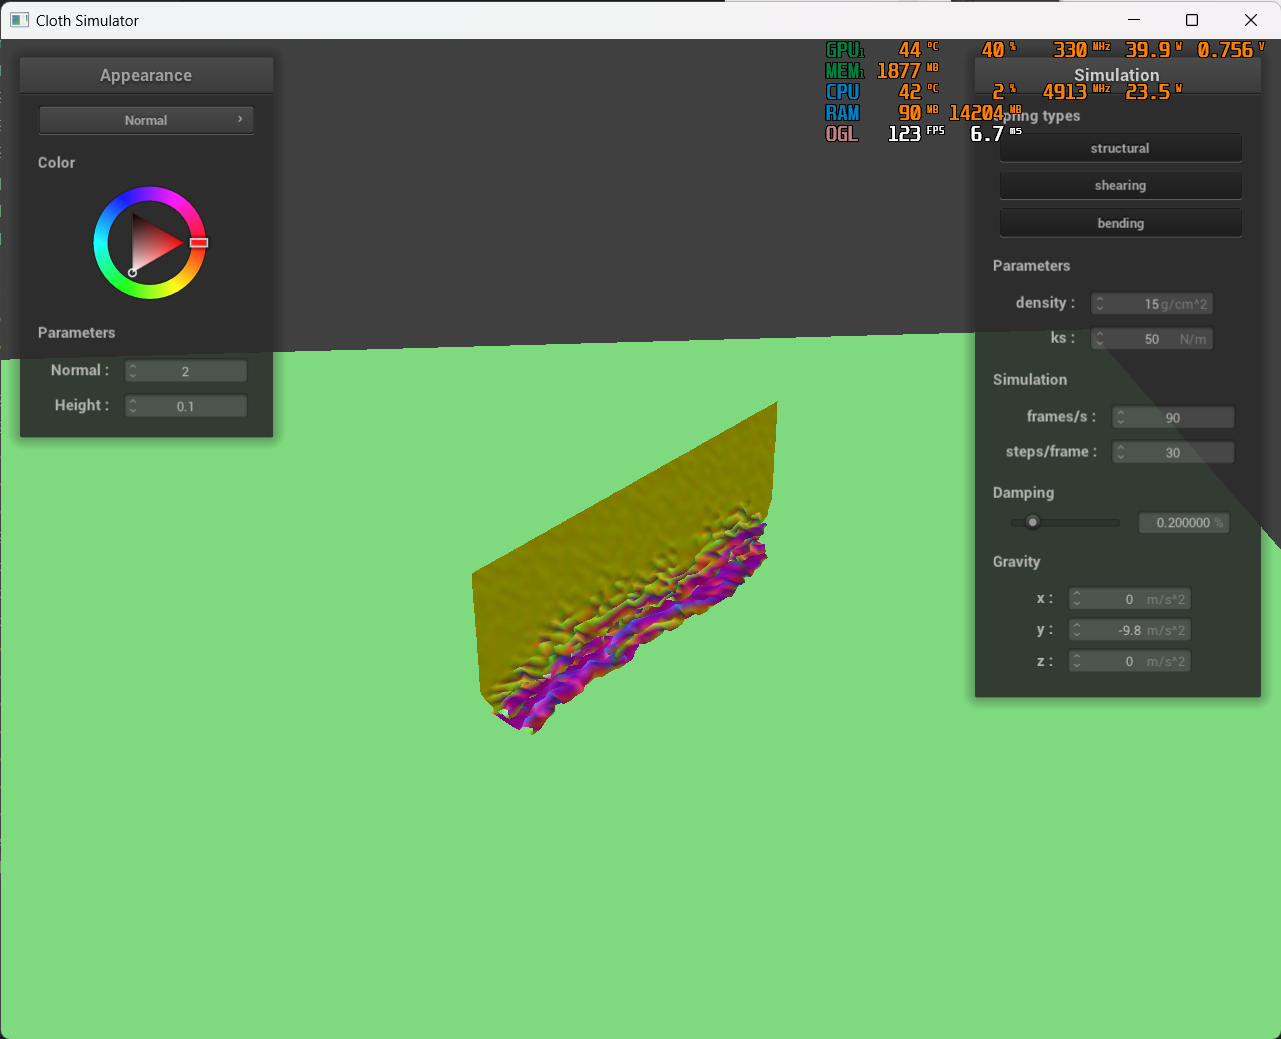The width and height of the screenshot is (1281, 1039).
Task: Click the gravity y value field
Action: point(1129,630)
